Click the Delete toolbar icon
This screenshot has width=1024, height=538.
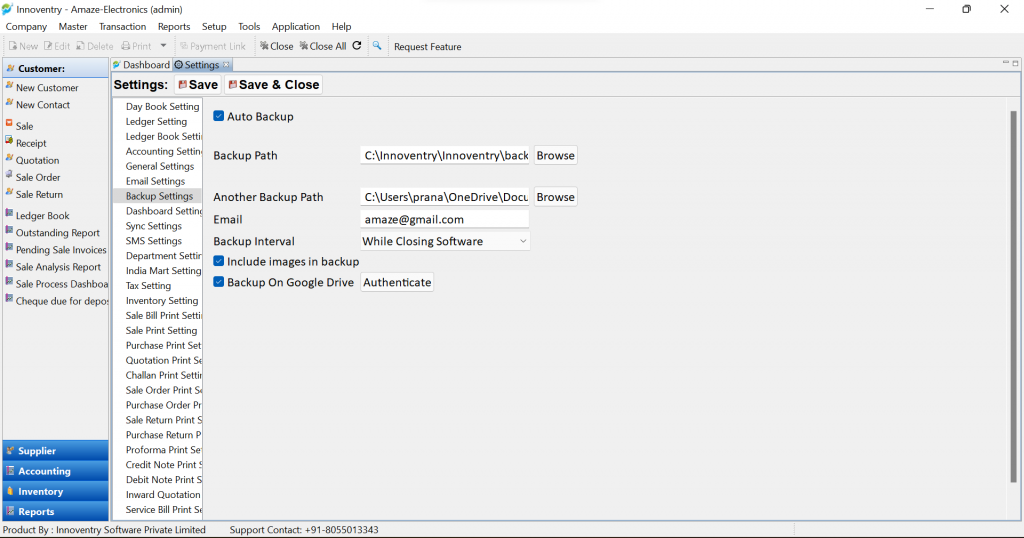[x=95, y=46]
